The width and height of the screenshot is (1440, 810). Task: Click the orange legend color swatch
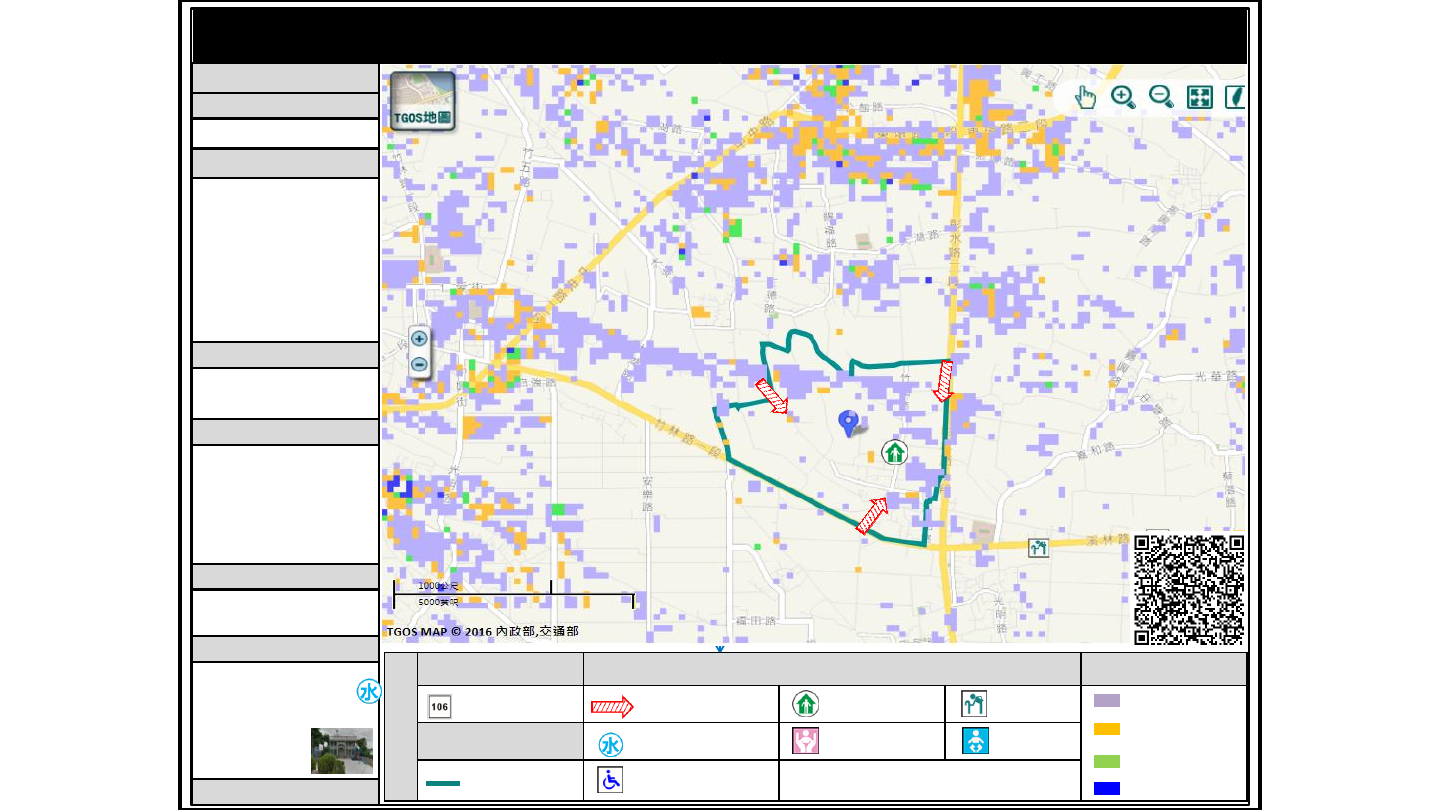pos(1107,729)
